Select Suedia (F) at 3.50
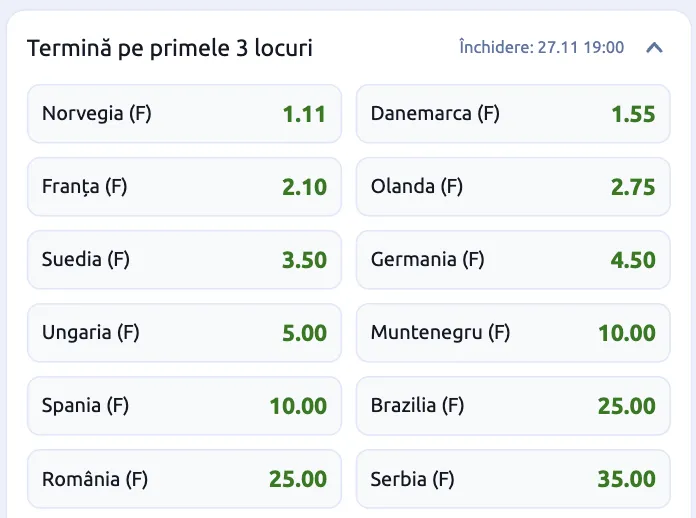Viewport: 696px width, 518px height. 184,260
